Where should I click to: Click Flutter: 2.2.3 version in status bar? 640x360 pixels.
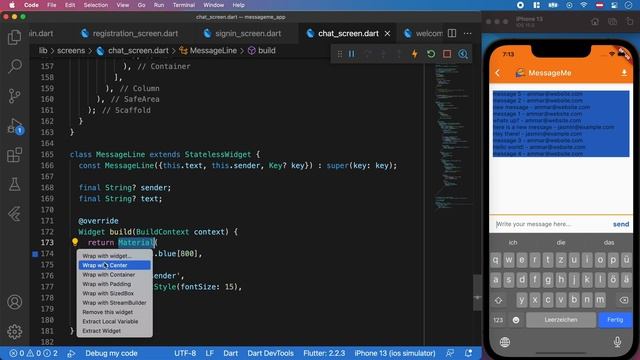click(324, 353)
